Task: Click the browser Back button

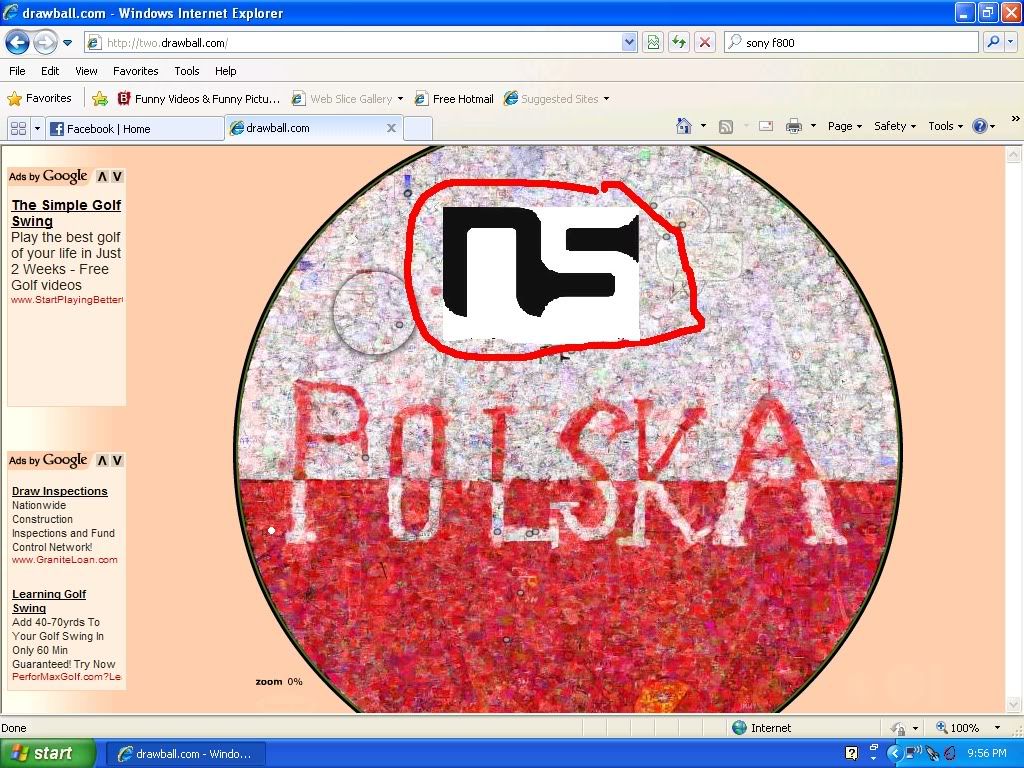Action: tap(17, 42)
